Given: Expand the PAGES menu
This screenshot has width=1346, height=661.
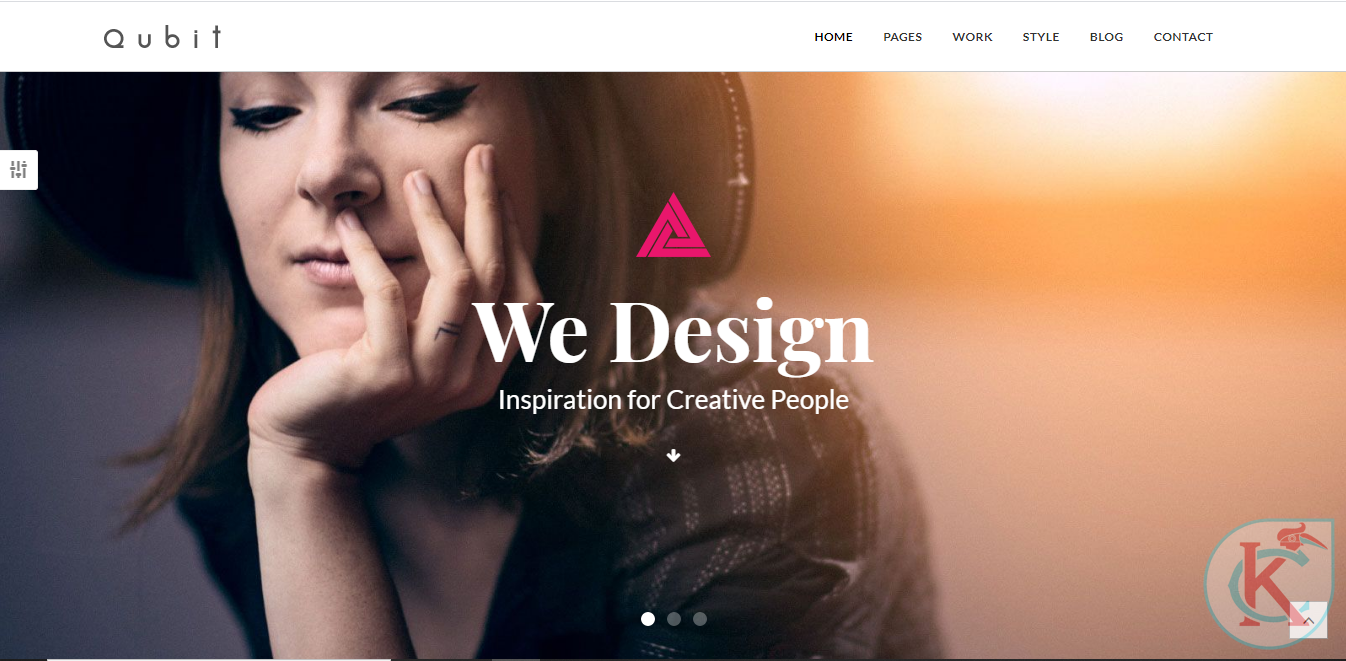Looking at the screenshot, I should click(x=902, y=37).
